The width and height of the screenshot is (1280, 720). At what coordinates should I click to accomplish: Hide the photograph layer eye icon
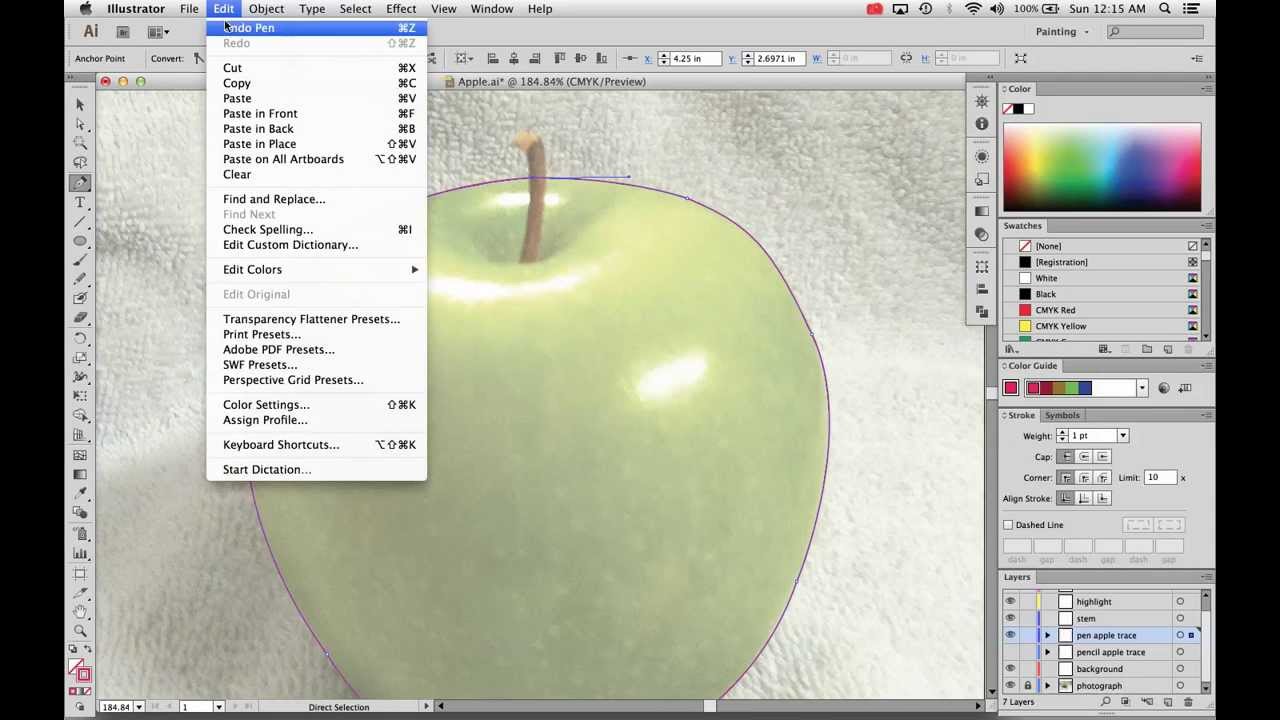[x=1010, y=686]
